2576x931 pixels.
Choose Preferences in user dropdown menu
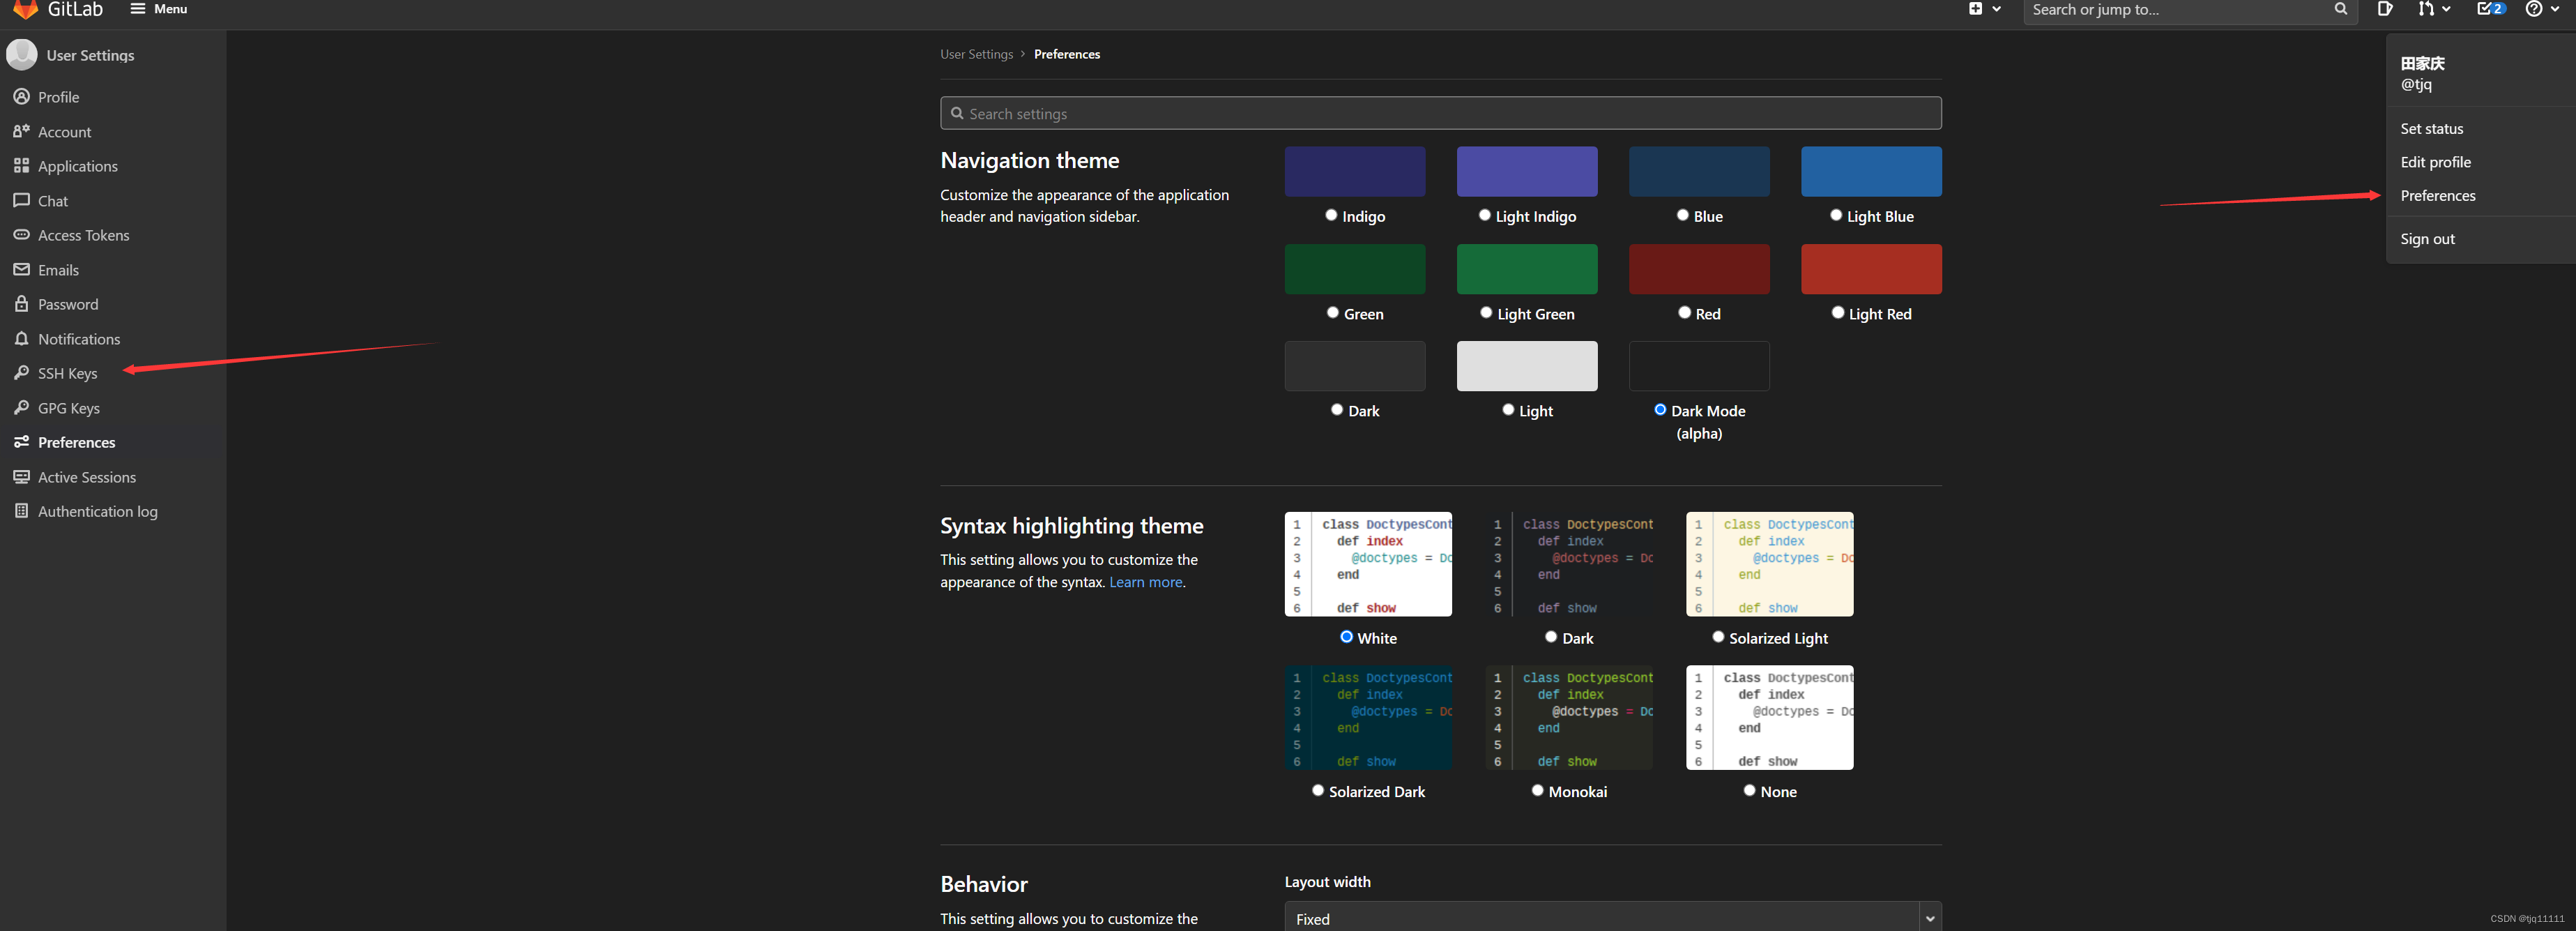point(2437,195)
